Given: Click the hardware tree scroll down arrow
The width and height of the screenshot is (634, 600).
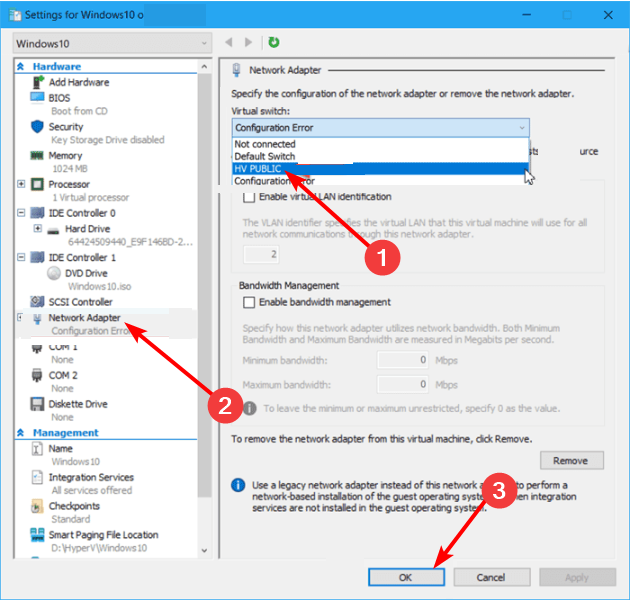Looking at the screenshot, I should click(204, 550).
